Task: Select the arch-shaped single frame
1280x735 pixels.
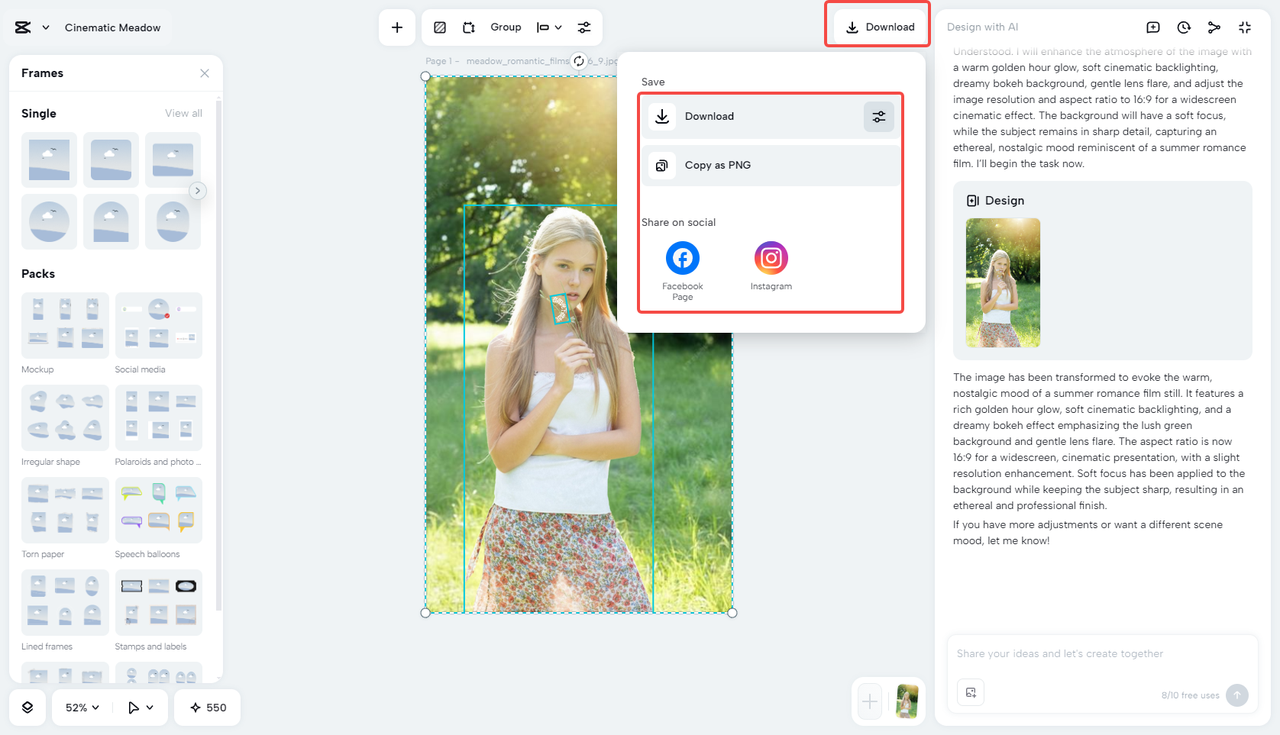Action: coord(111,222)
